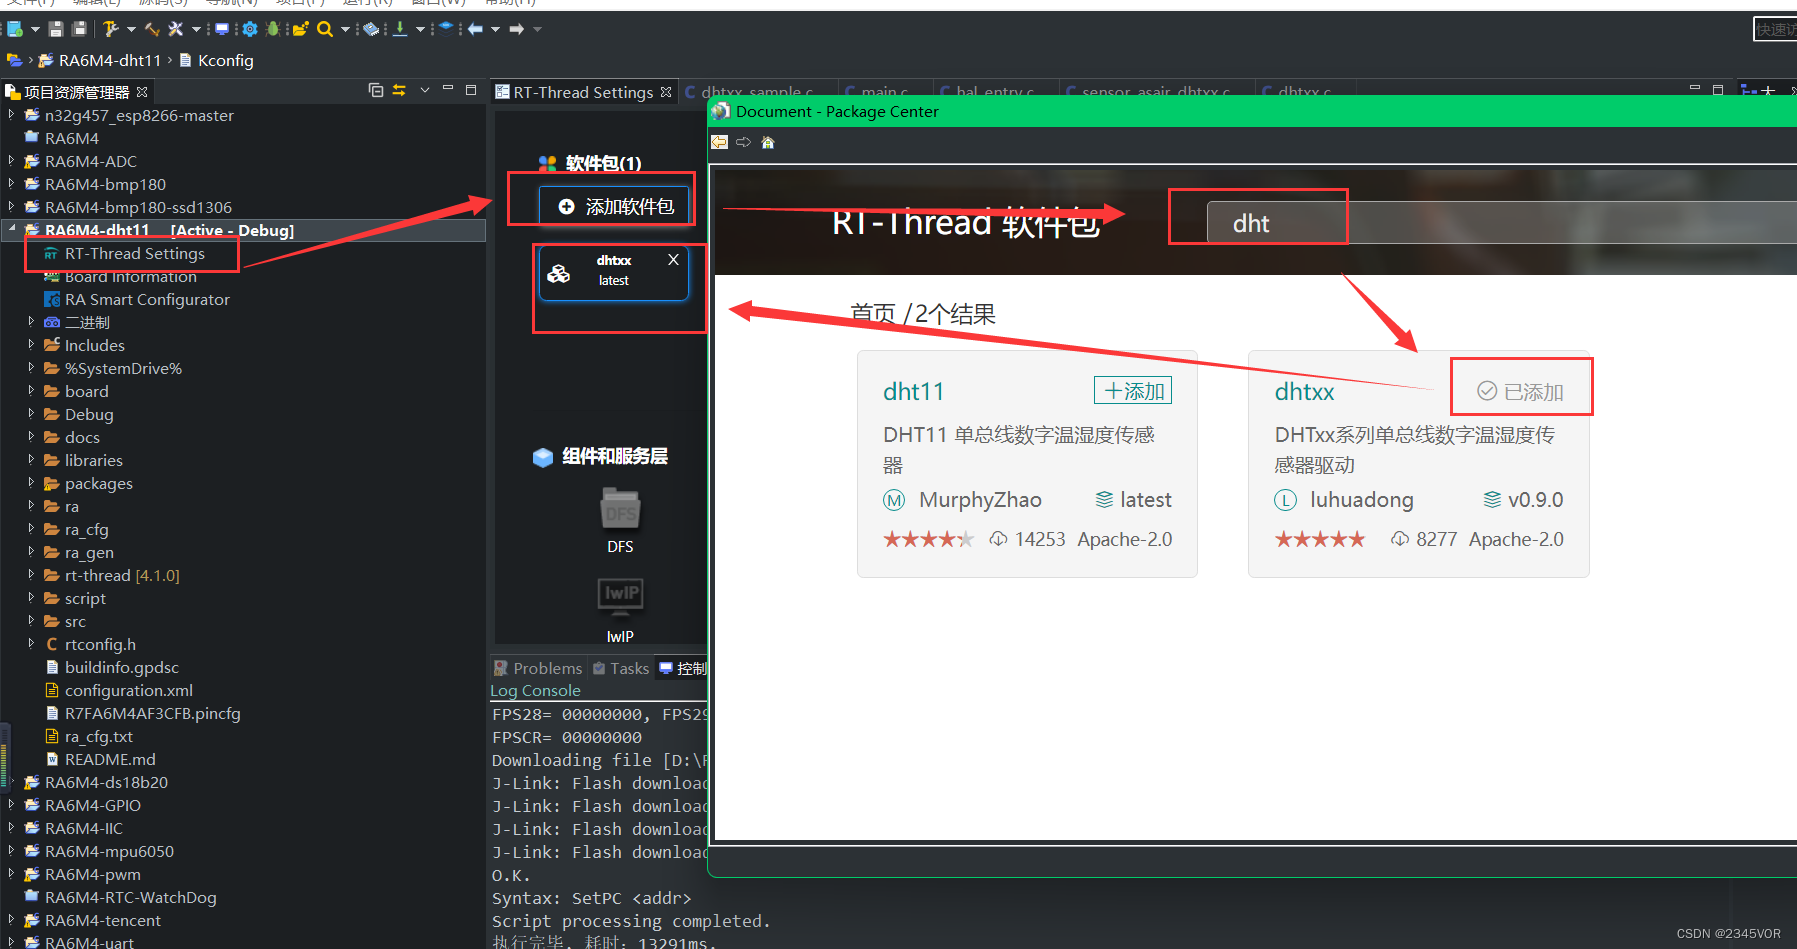
Task: Click the 添加软件包 button
Action: pyautogui.click(x=614, y=204)
